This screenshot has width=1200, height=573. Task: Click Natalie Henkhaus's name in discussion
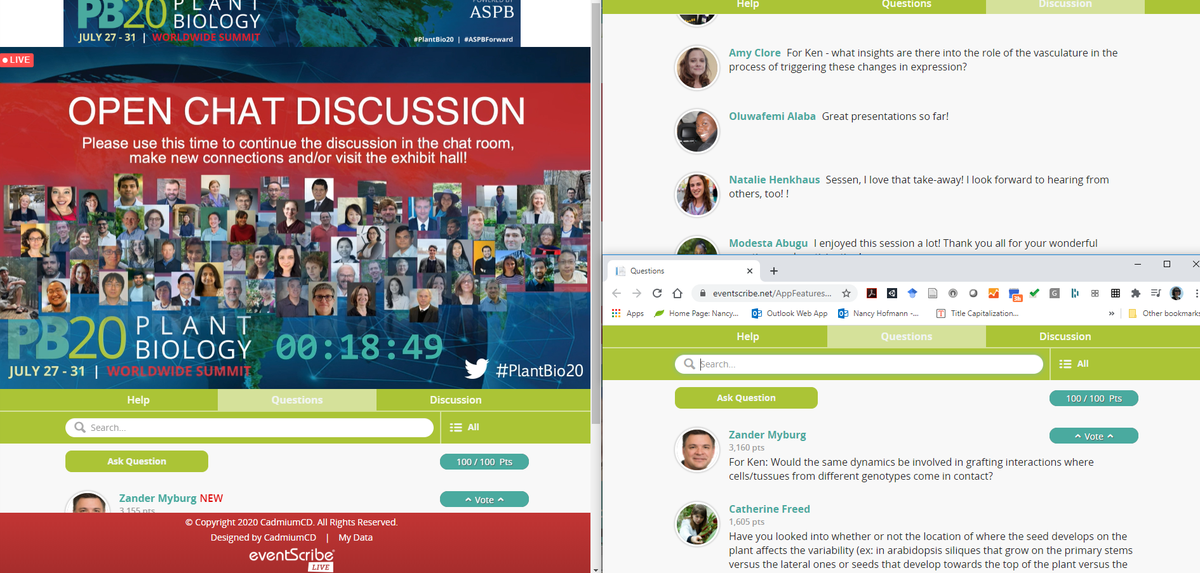(x=774, y=180)
